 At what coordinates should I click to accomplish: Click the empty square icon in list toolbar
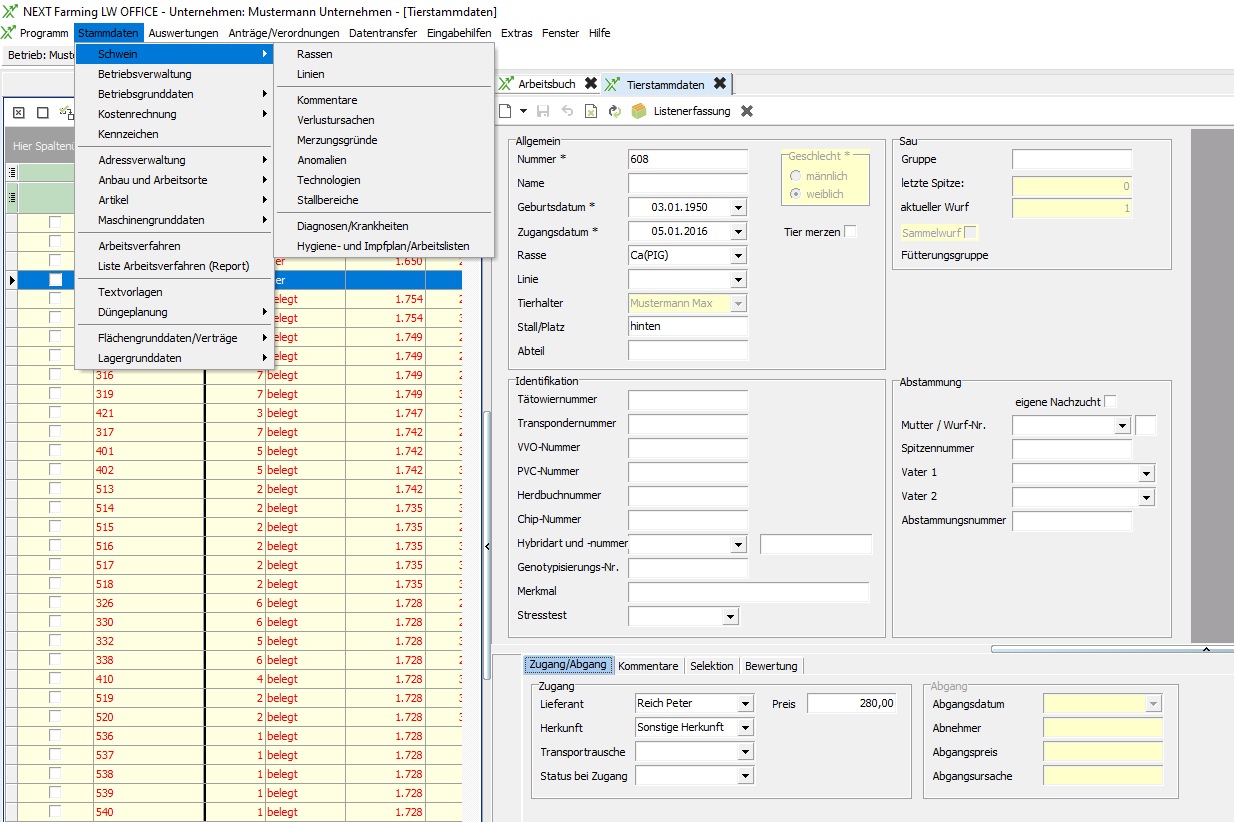click(42, 113)
